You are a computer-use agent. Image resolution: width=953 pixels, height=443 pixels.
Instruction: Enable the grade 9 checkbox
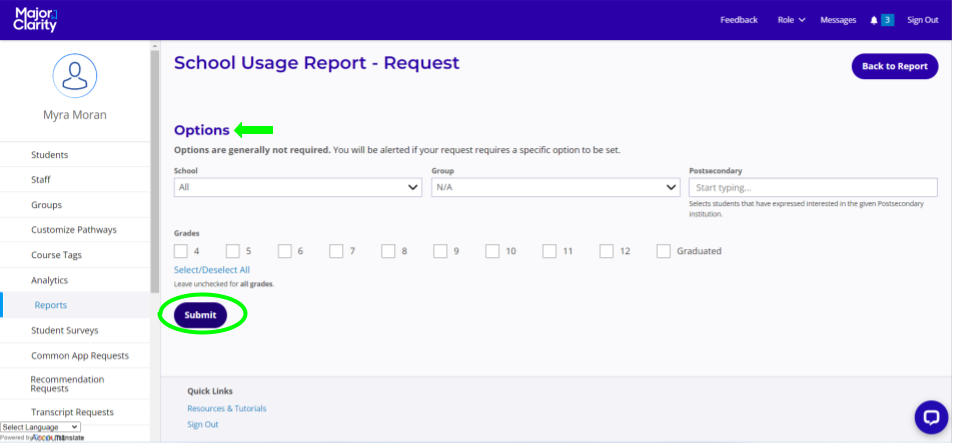point(440,251)
